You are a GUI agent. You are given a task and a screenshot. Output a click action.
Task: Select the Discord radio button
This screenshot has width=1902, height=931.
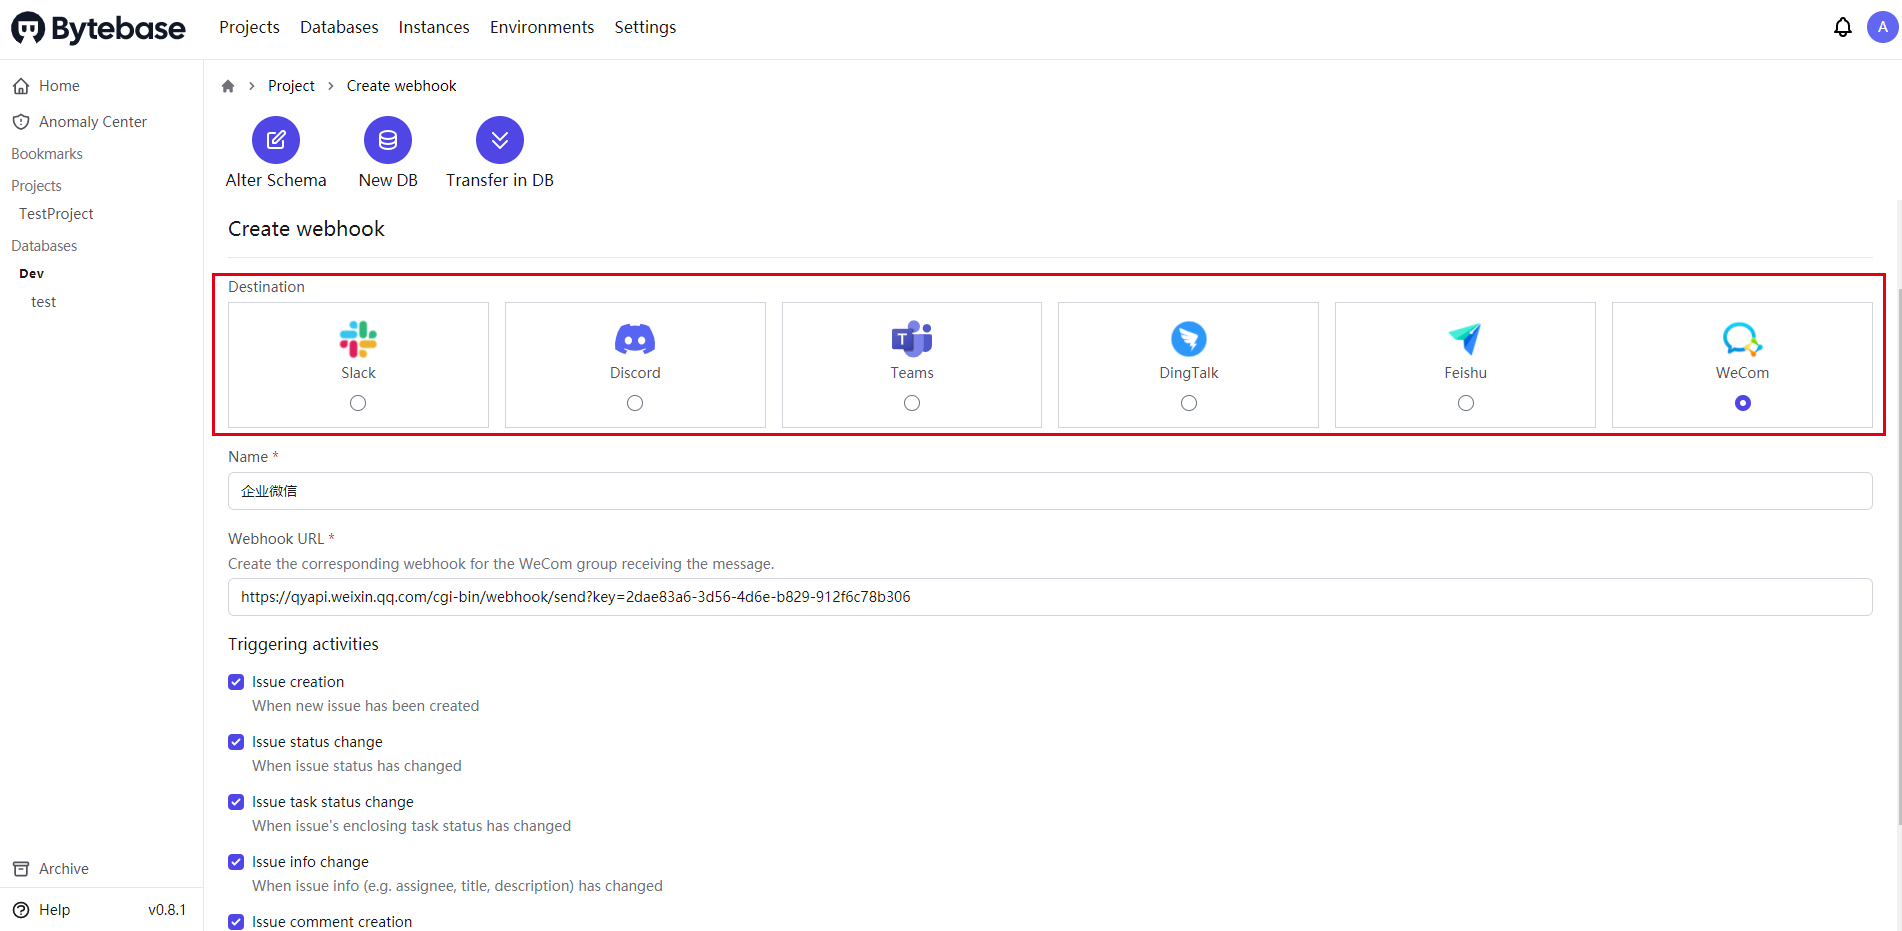[635, 403]
